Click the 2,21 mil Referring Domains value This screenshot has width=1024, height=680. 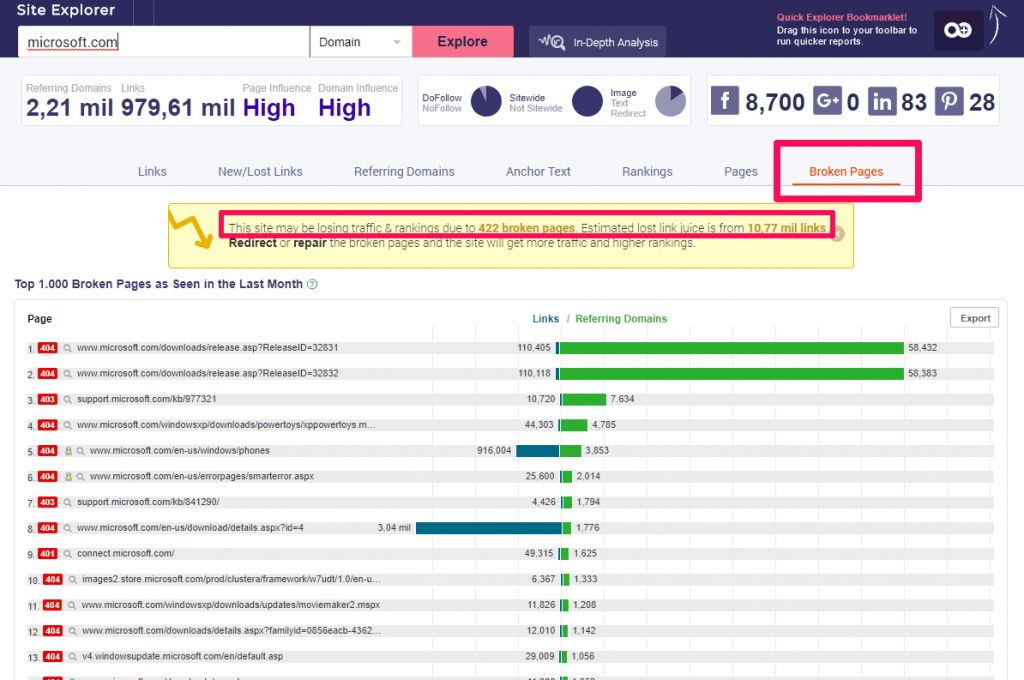point(70,108)
